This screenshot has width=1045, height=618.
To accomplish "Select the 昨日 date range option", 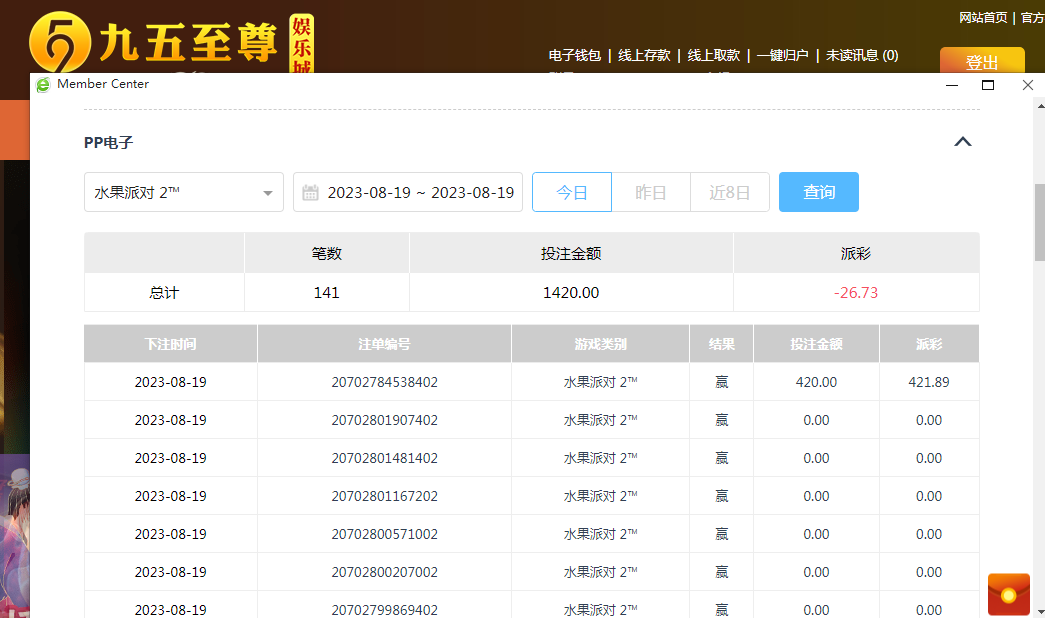I will [x=650, y=193].
